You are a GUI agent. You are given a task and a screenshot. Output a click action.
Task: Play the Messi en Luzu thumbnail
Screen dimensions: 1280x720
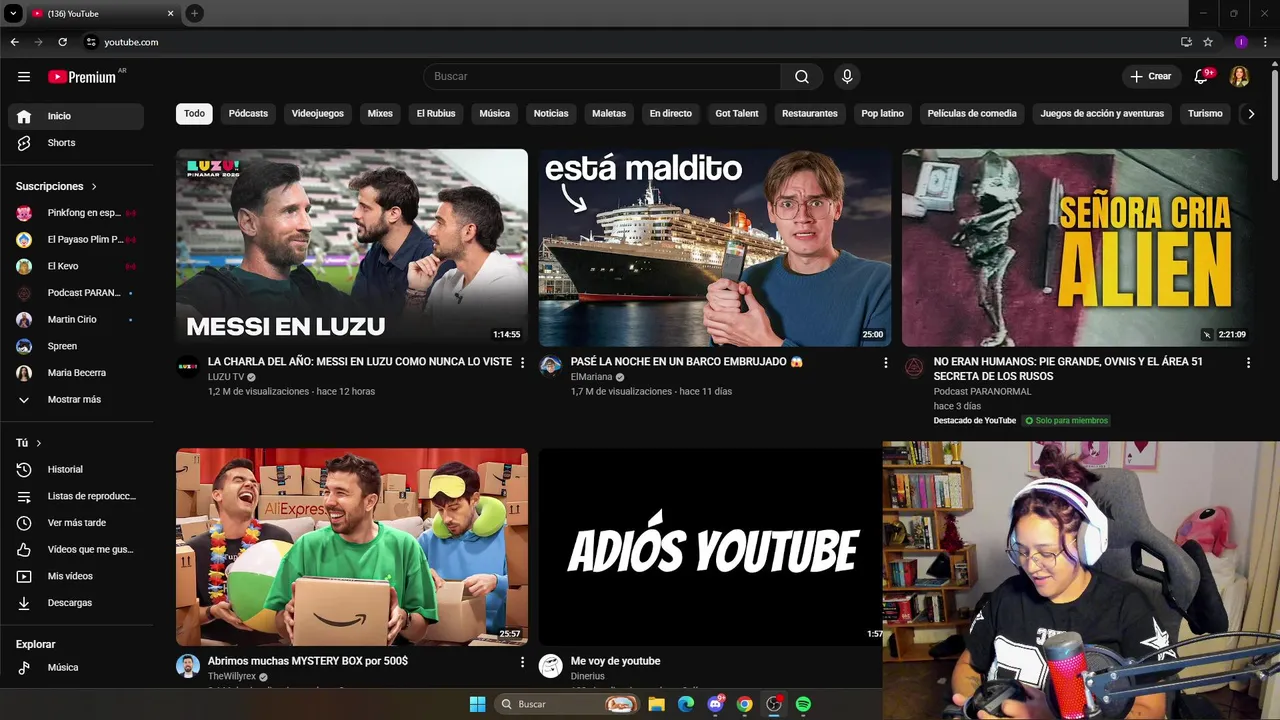[x=352, y=248]
